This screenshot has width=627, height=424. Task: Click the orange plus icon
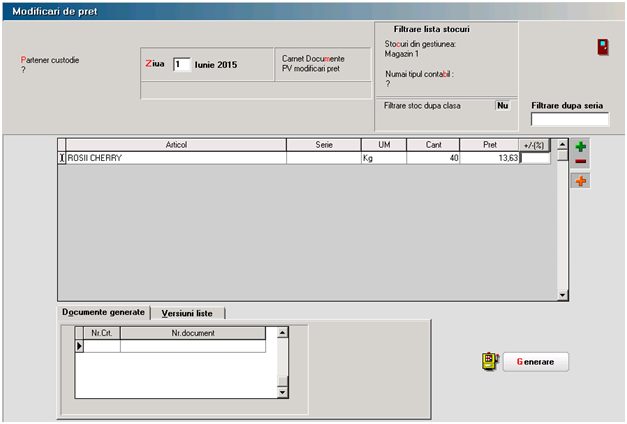click(581, 181)
